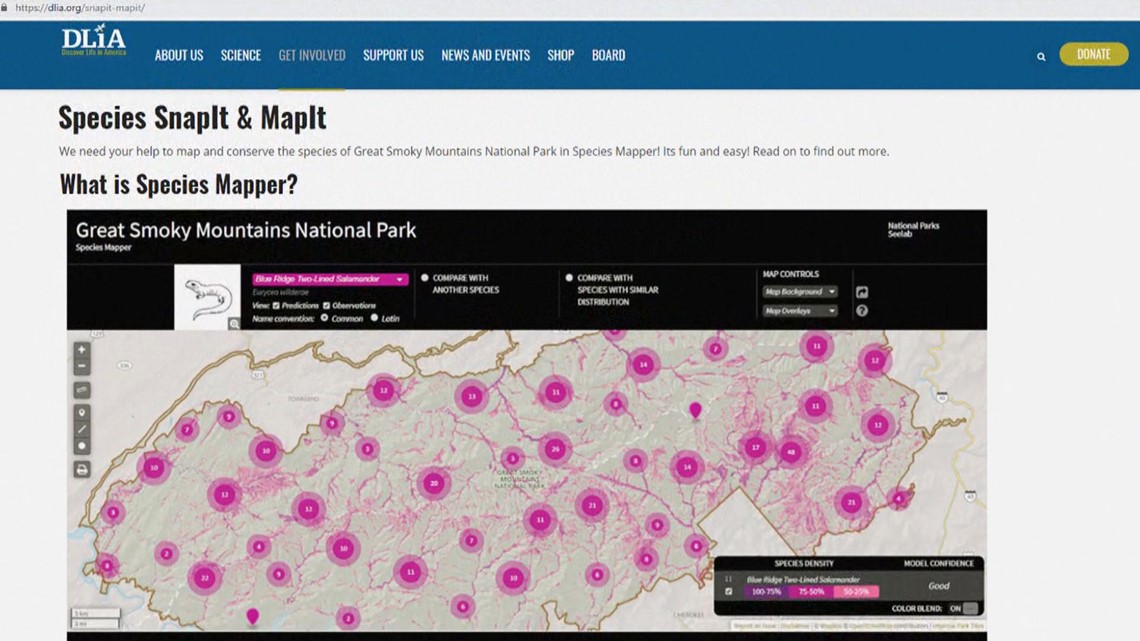
Task: Toggle the species density legend checkbox
Action: (x=728, y=592)
